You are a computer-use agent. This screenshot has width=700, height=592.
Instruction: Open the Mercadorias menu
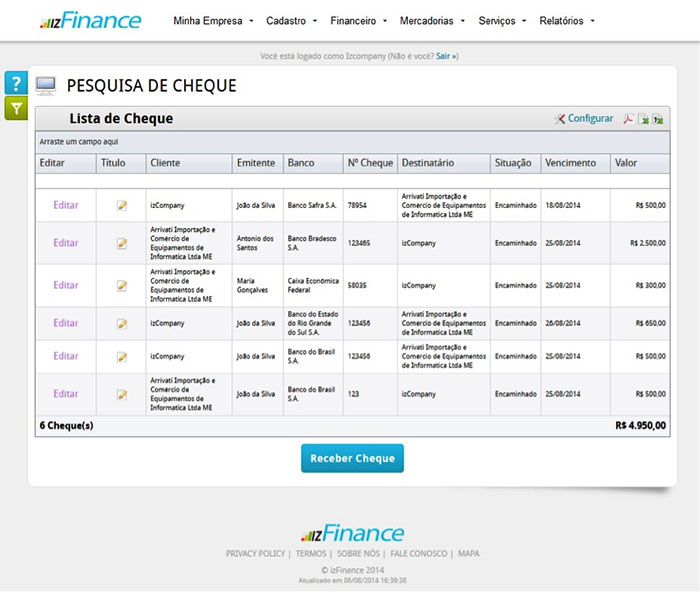(x=432, y=21)
